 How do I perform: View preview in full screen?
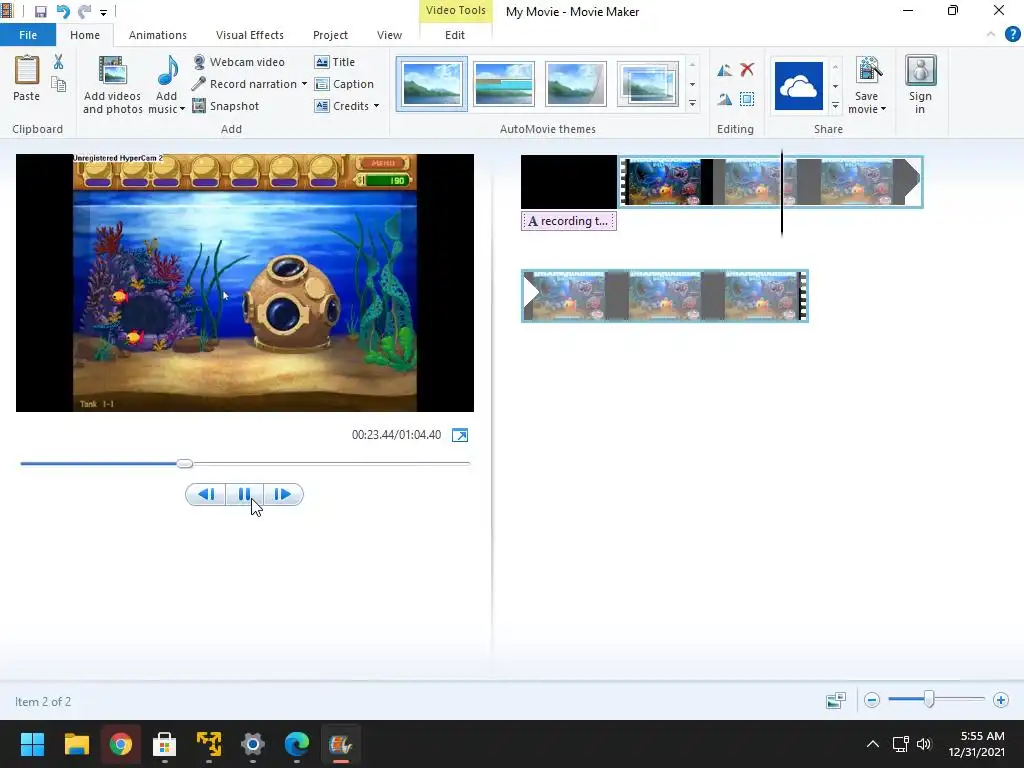pyautogui.click(x=460, y=436)
